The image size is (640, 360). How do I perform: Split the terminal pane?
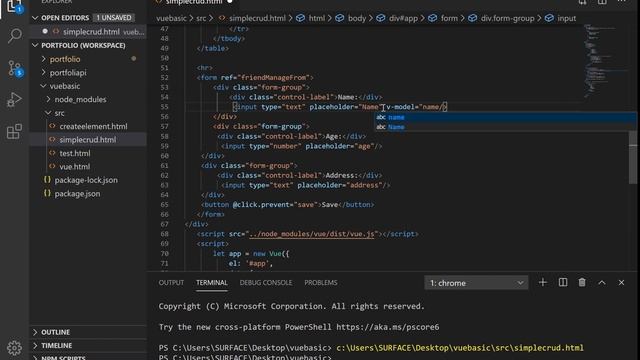tap(562, 282)
